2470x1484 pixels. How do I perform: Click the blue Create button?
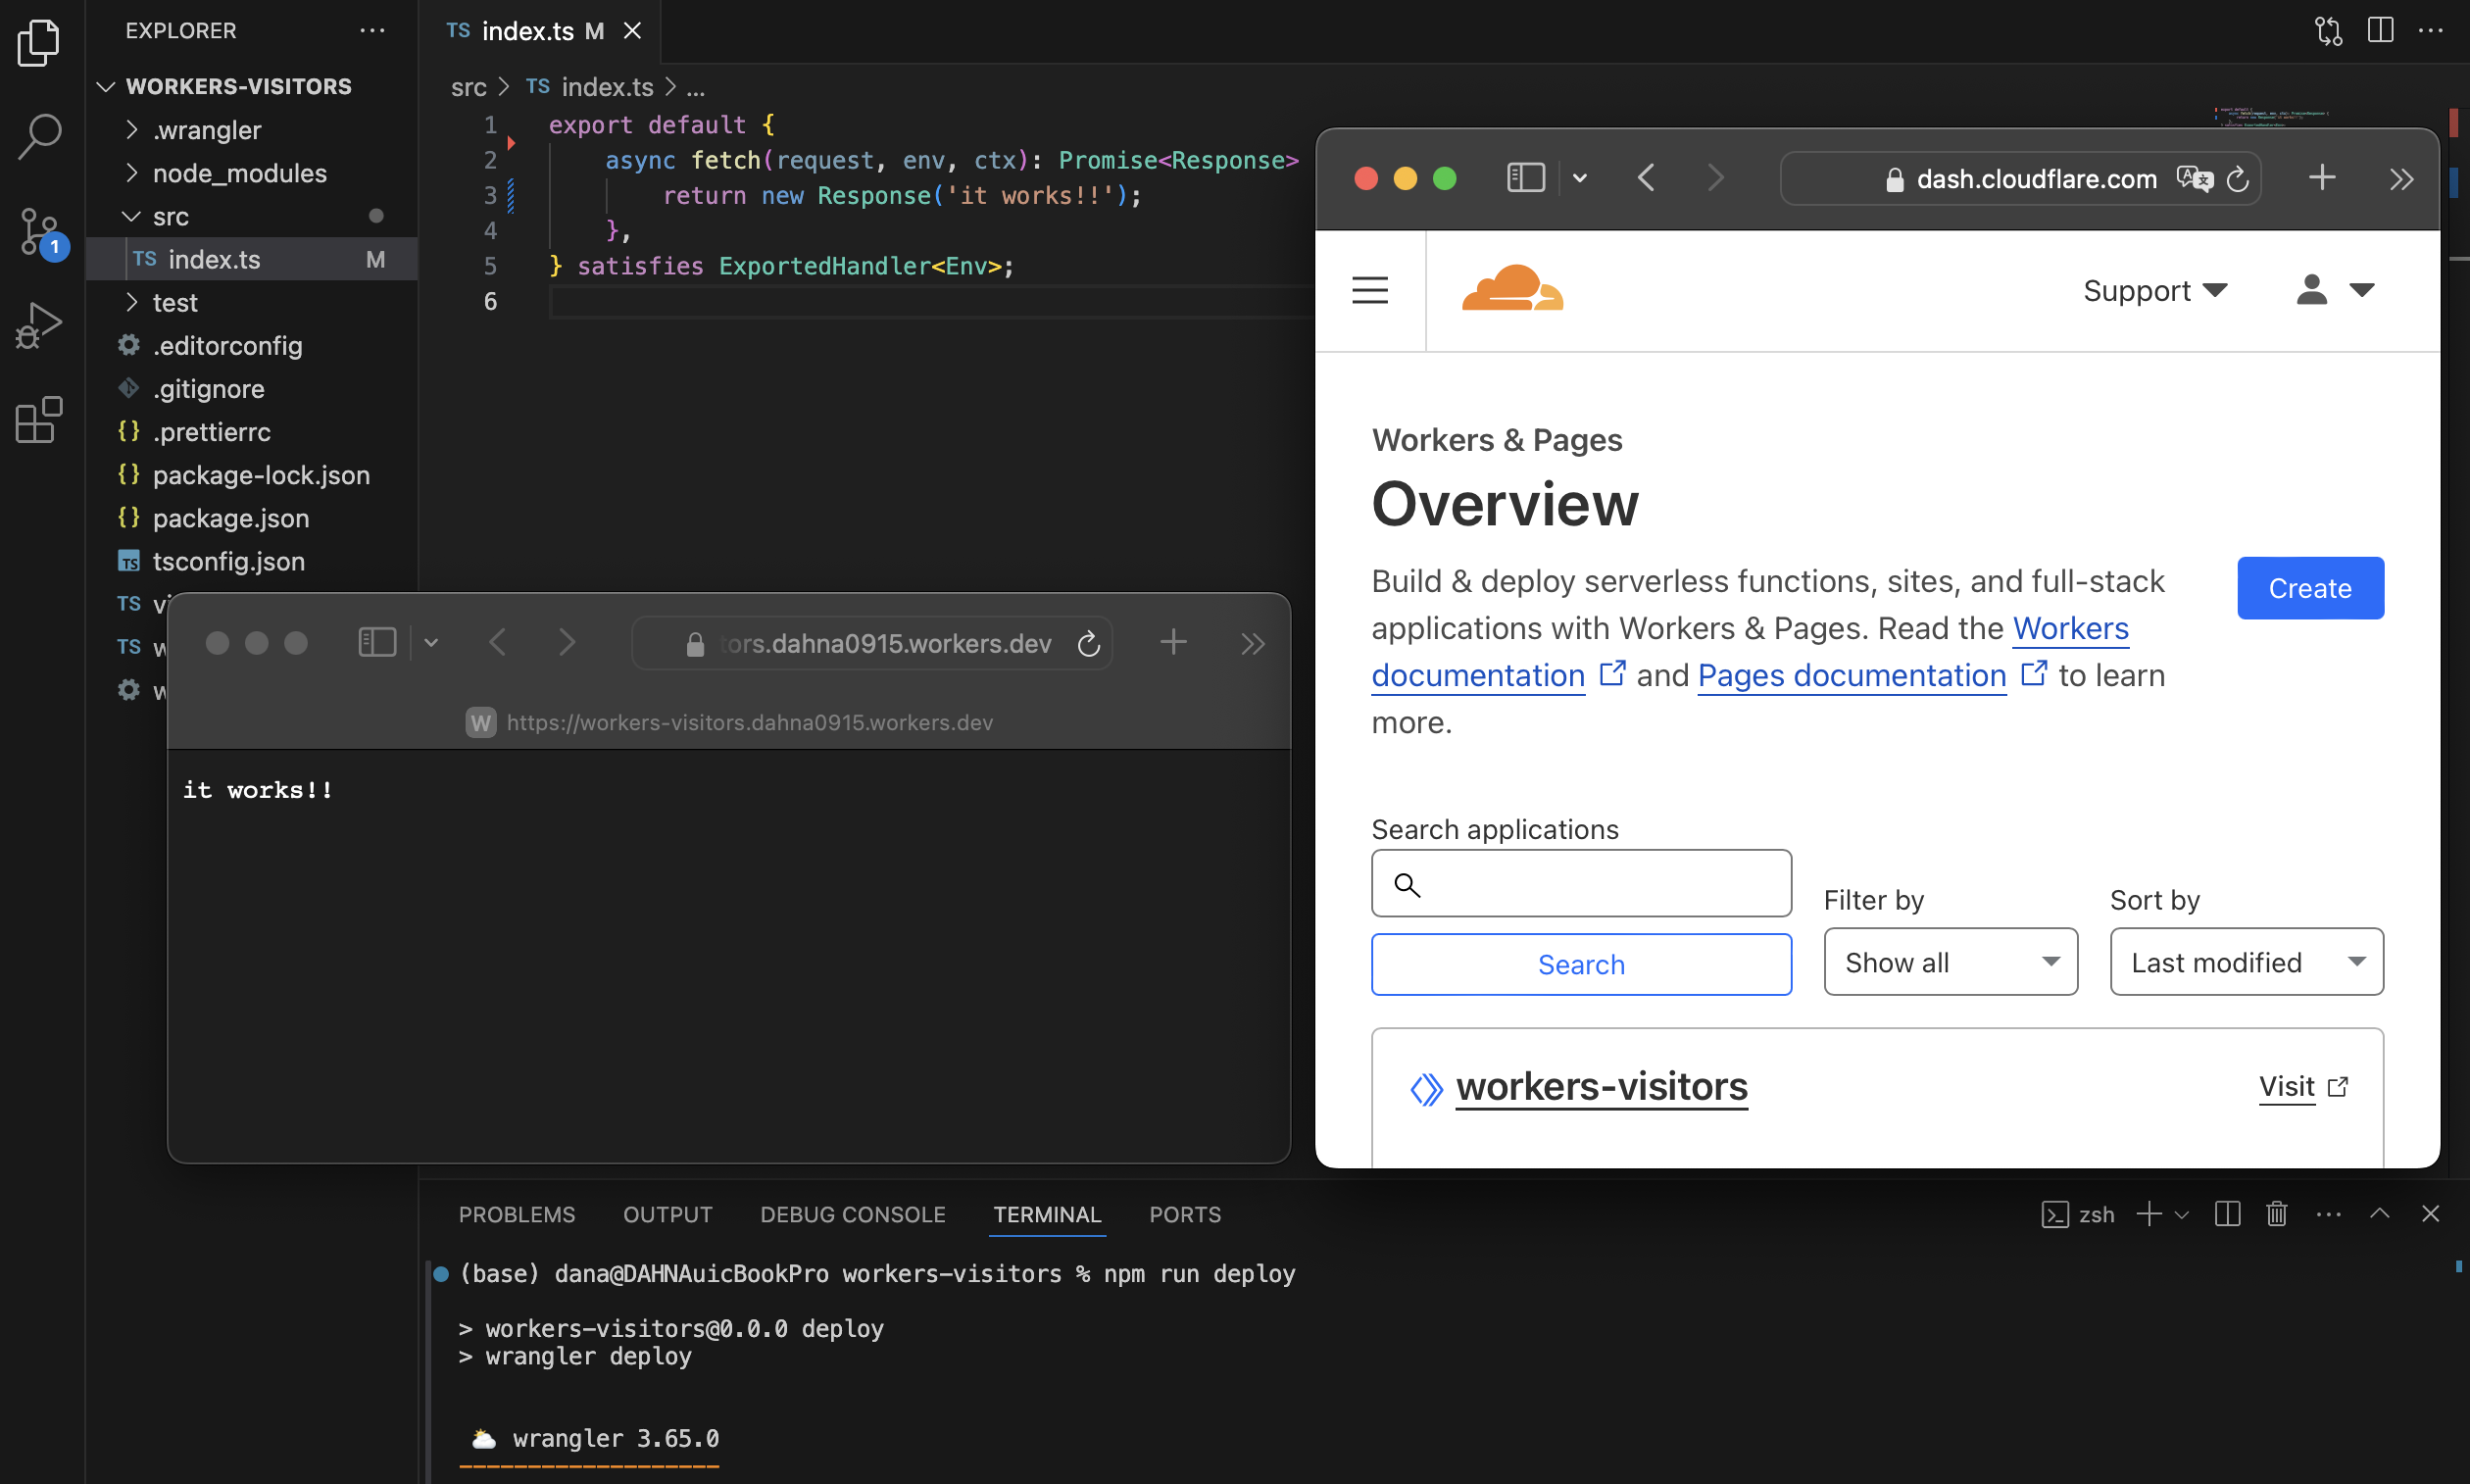[x=2310, y=588]
